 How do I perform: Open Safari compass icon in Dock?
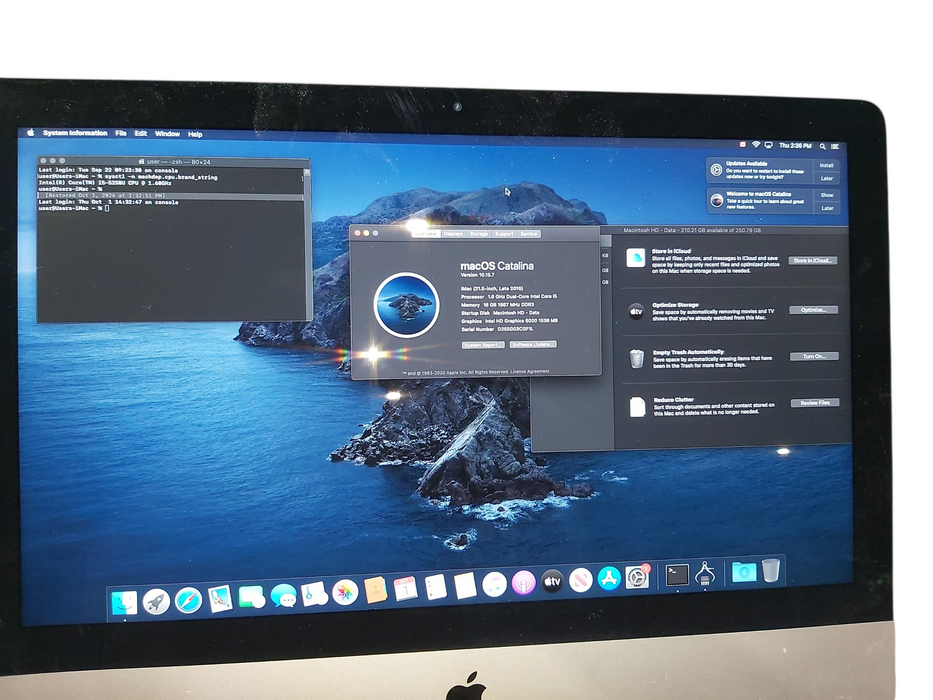click(x=188, y=599)
